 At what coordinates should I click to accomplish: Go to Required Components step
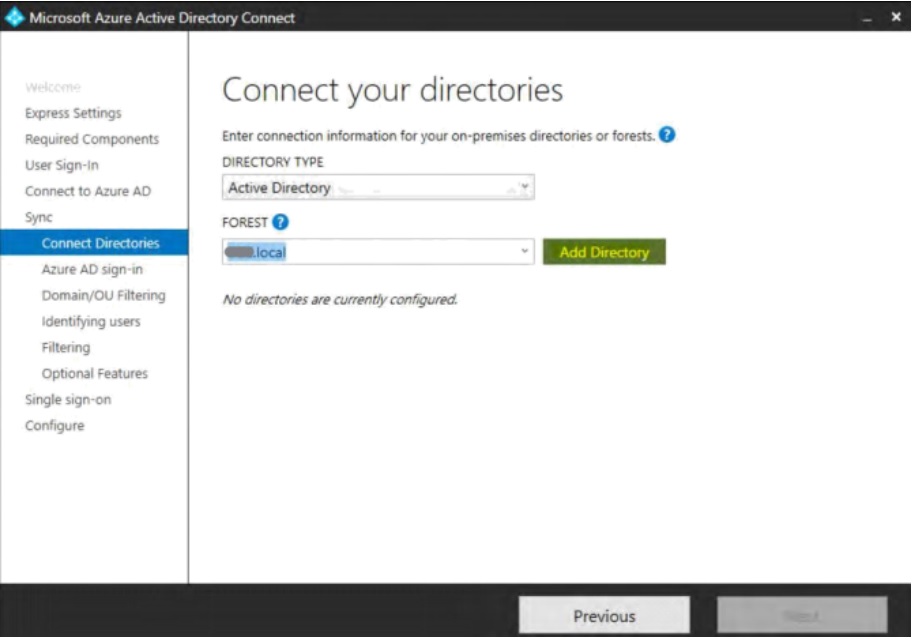tap(92, 139)
